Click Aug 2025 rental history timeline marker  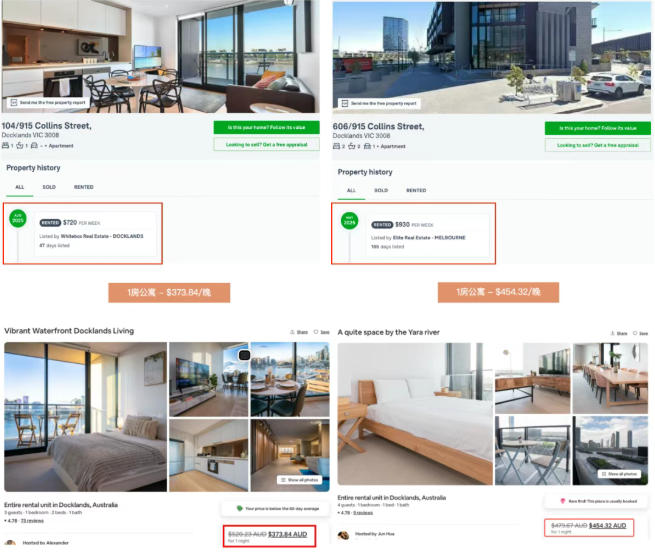(18, 218)
